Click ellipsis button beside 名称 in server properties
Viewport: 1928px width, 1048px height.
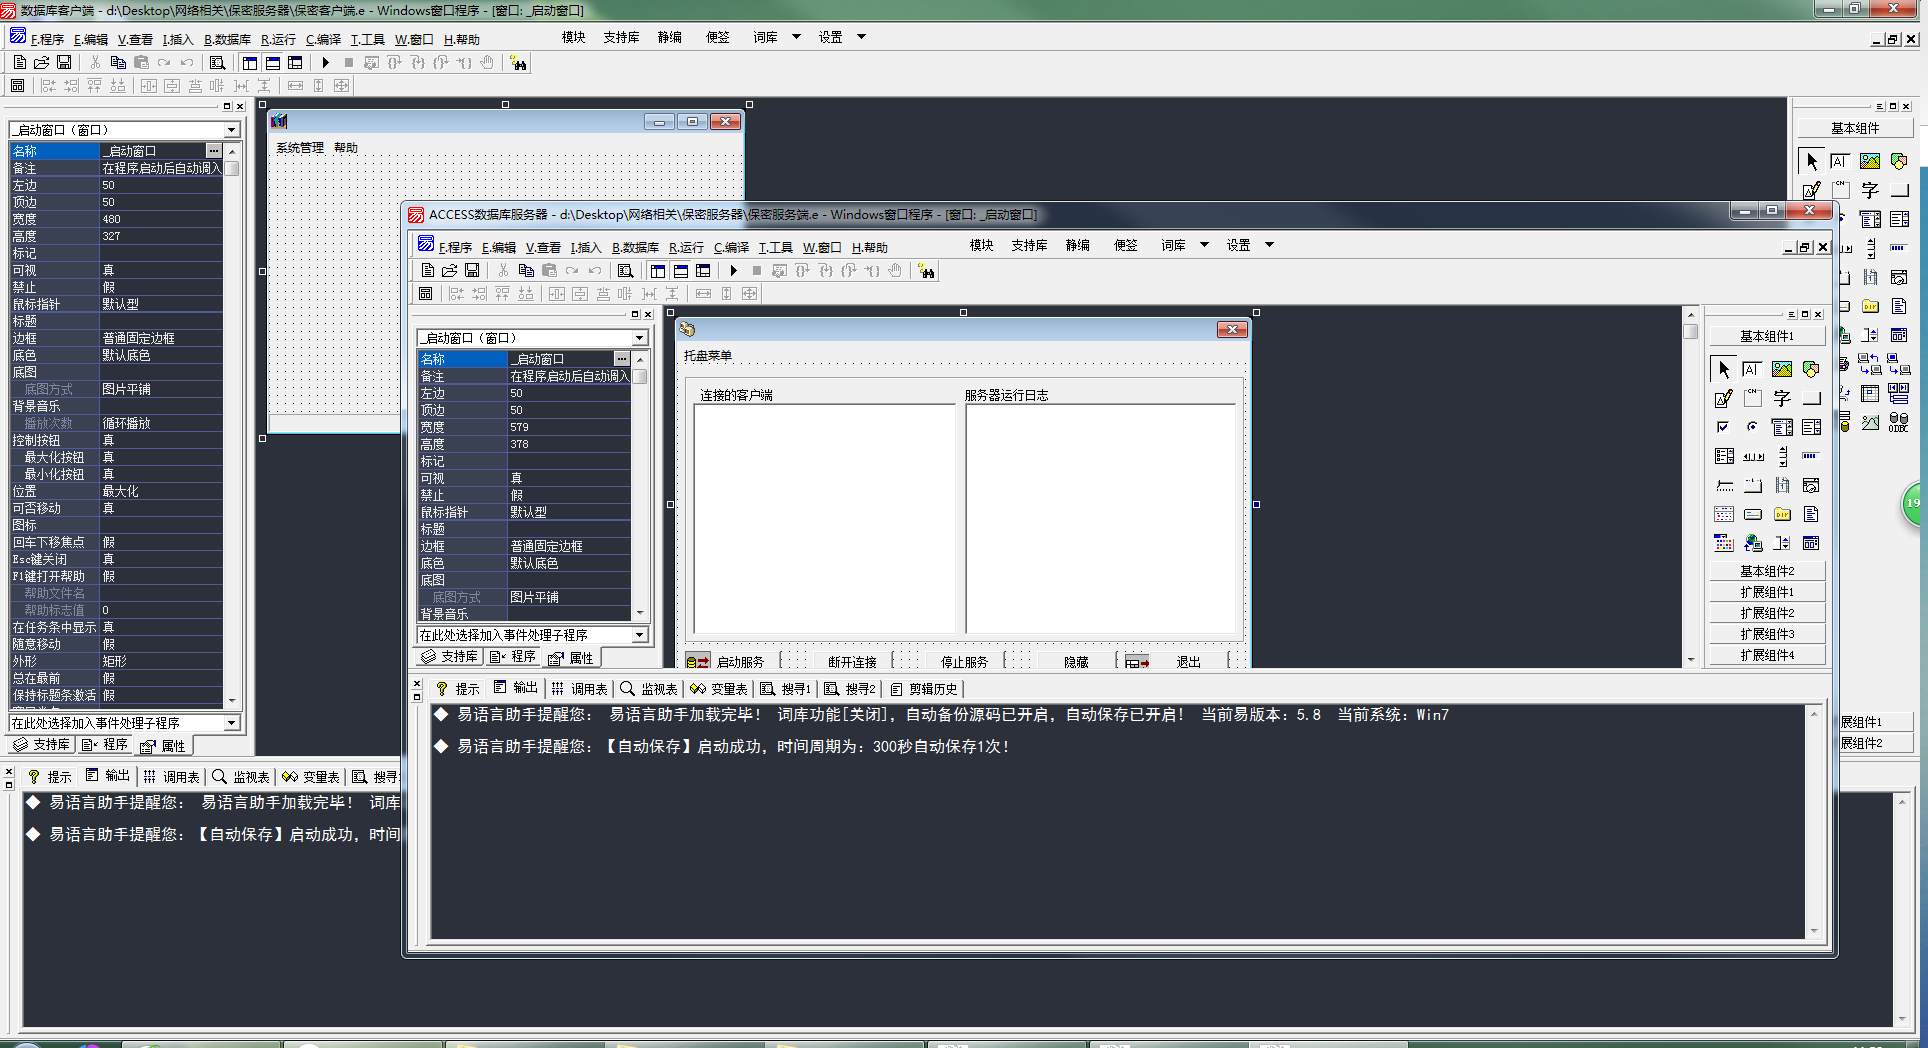pos(621,358)
